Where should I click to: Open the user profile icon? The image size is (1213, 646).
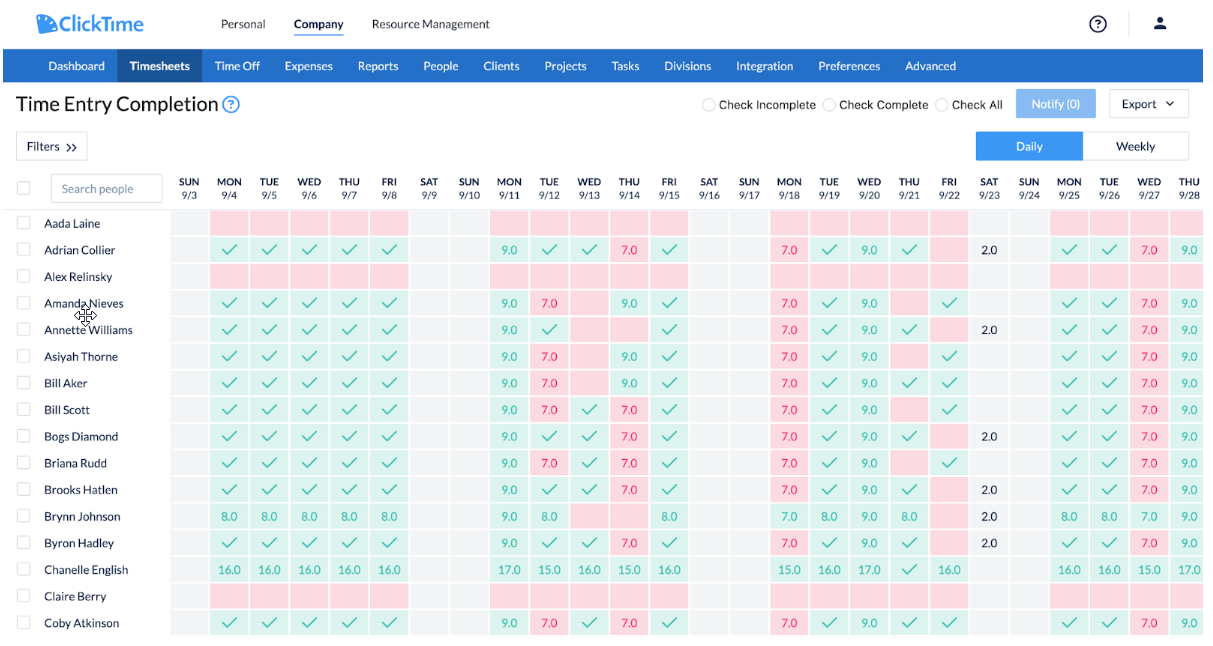[x=1160, y=24]
